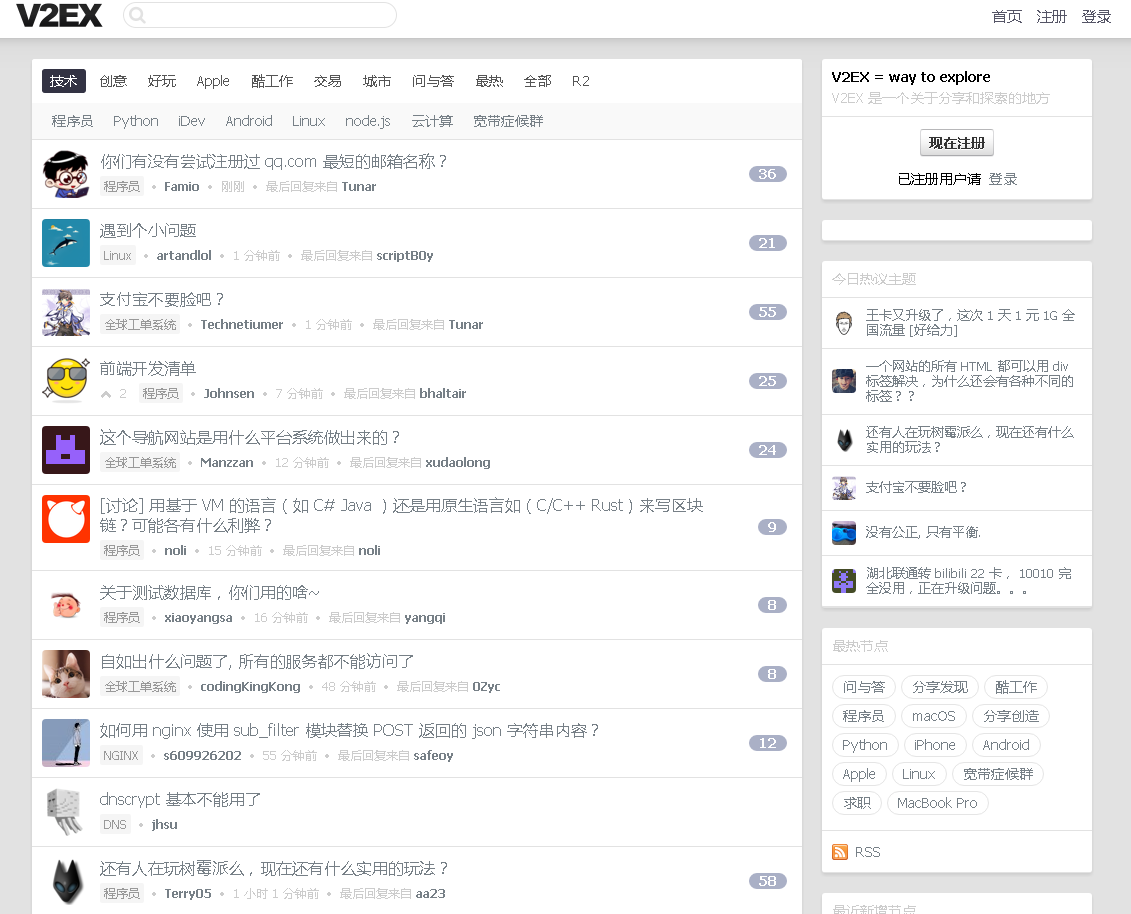
Task: Click the RSS feed icon
Action: 840,851
